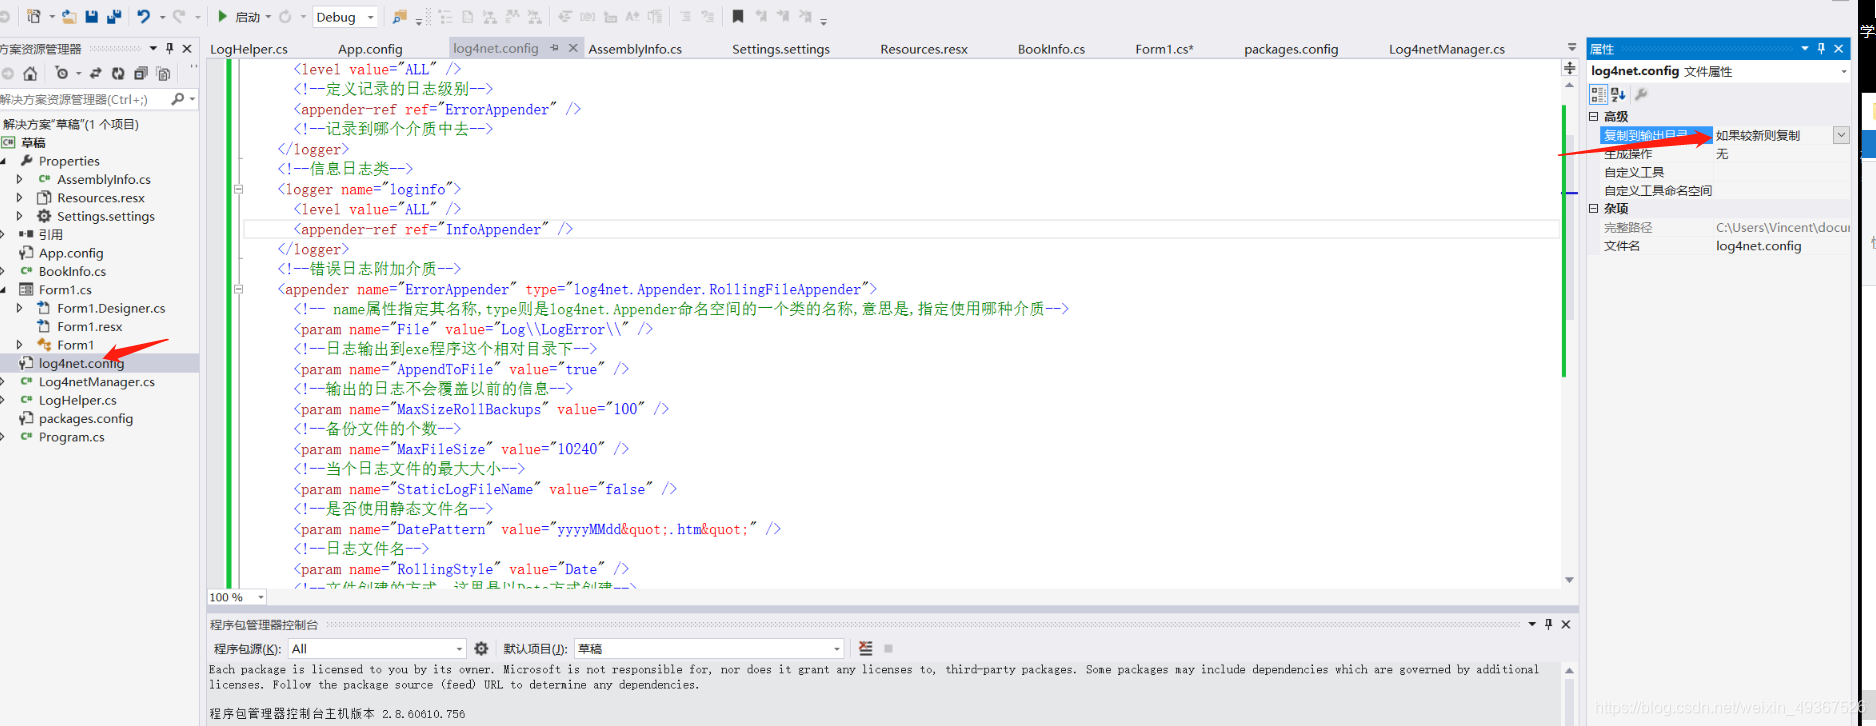Go Home in Solution Explorer toolbar
Viewport: 1876px width, 726px height.
tap(30, 73)
